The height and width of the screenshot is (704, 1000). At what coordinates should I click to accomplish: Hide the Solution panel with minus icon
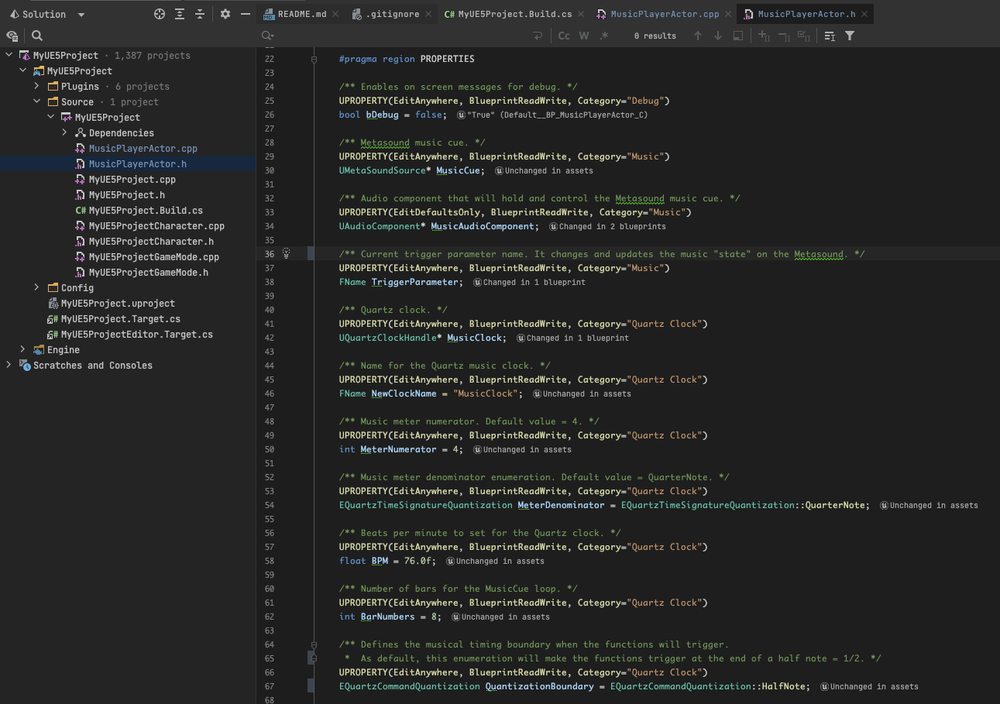point(245,15)
